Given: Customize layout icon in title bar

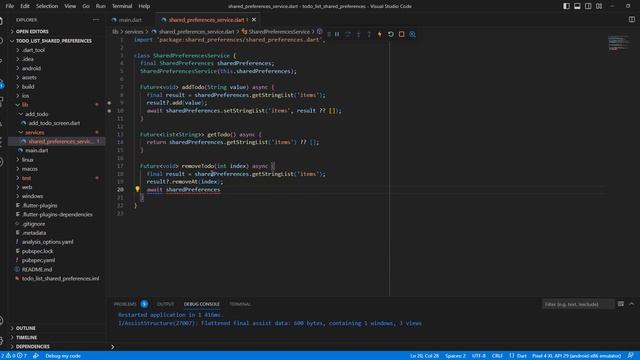Looking at the screenshot, I should [599, 6].
